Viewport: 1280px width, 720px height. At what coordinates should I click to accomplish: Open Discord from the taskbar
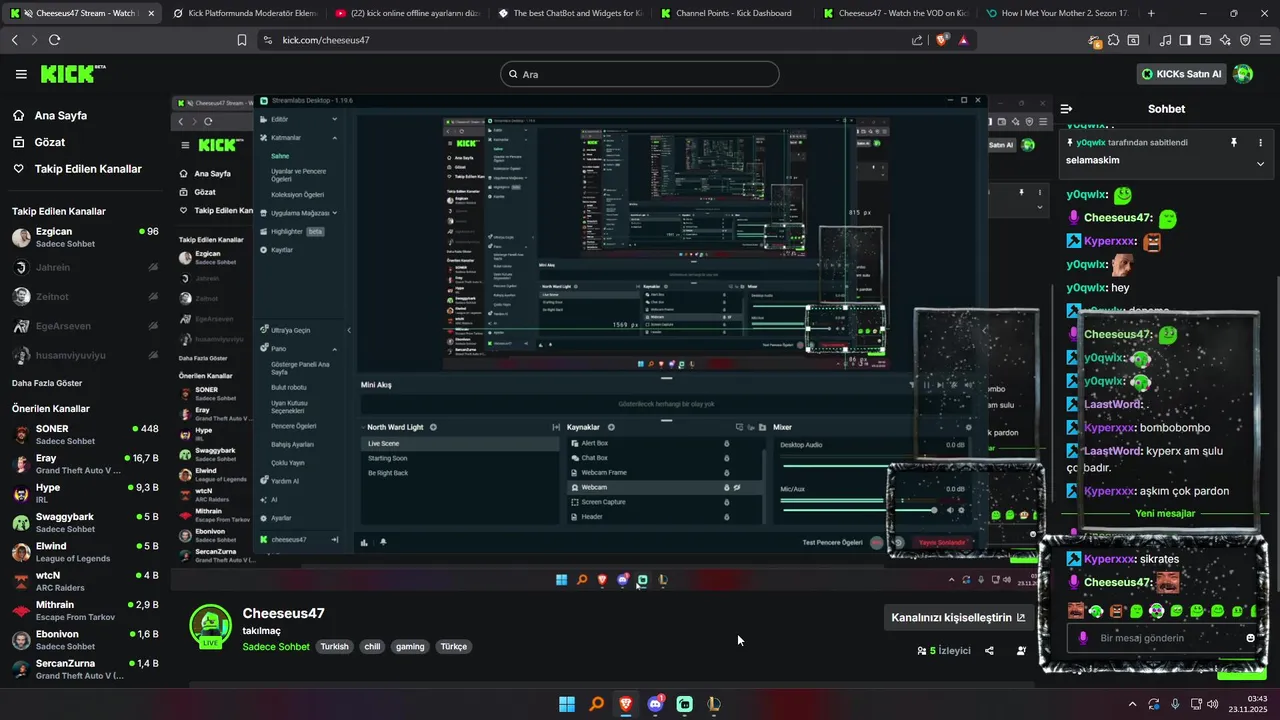pos(655,704)
